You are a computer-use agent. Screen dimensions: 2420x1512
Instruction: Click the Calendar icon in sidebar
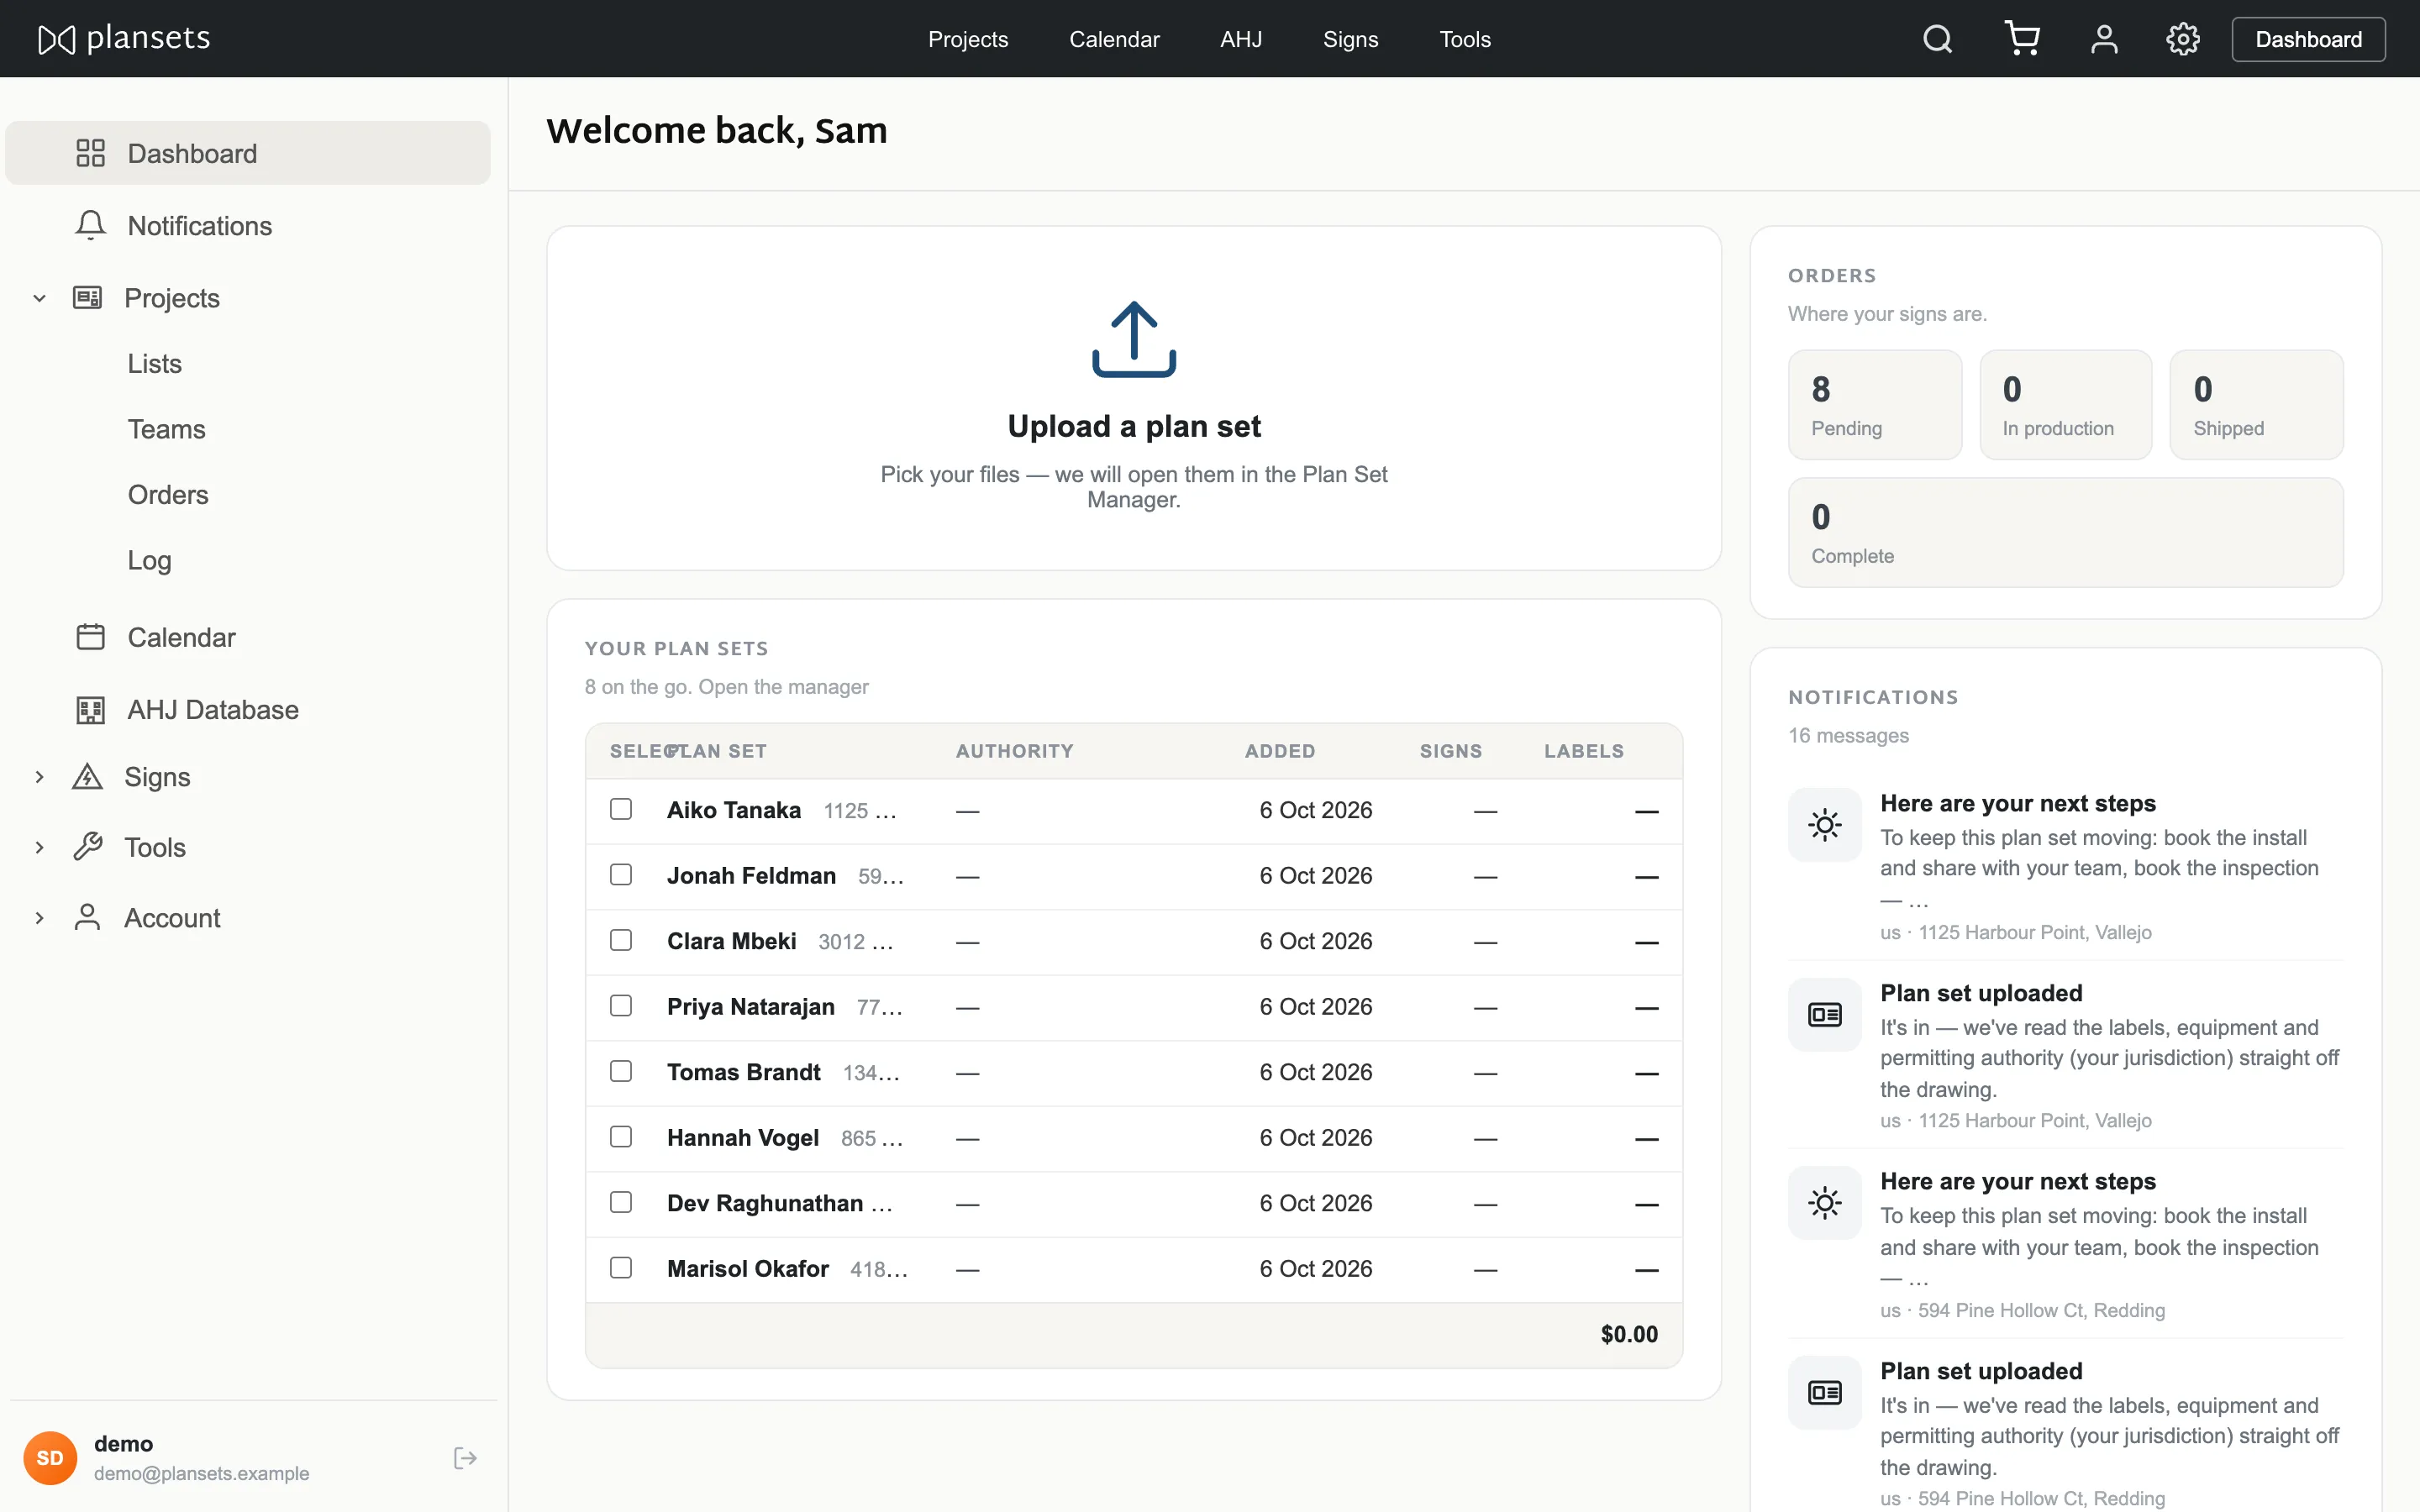tap(90, 637)
